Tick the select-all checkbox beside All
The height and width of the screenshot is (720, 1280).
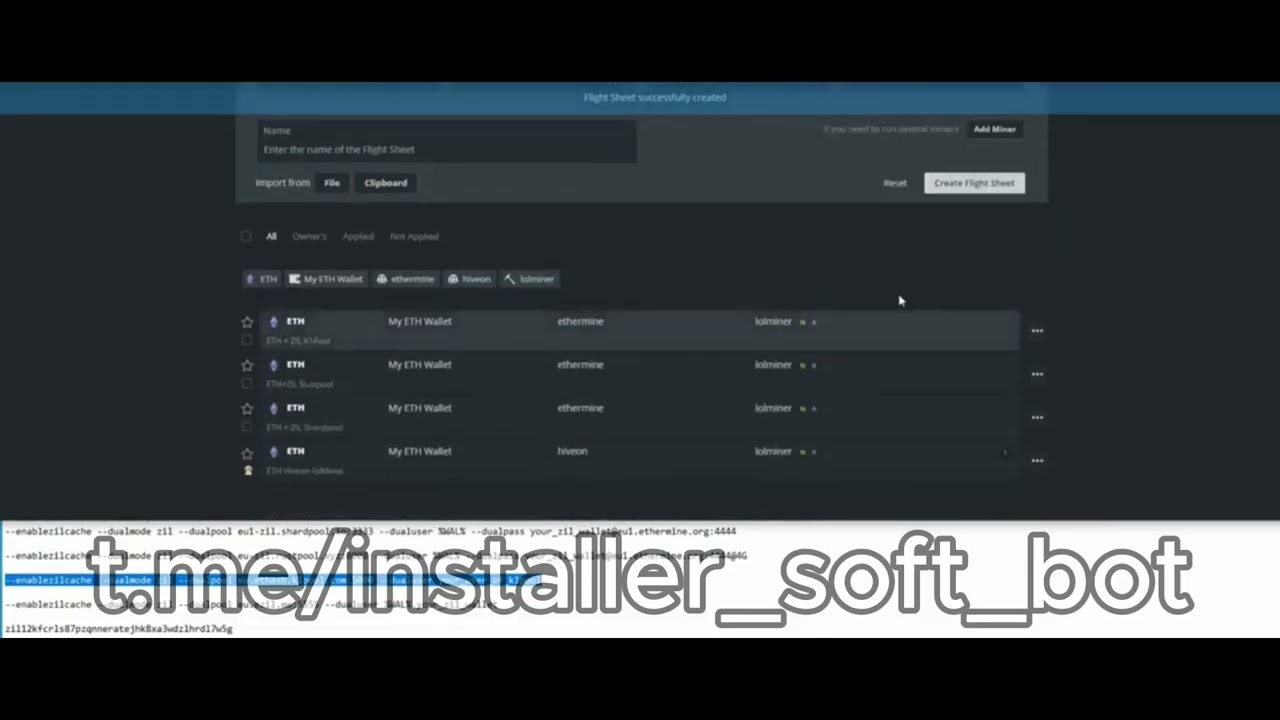(x=246, y=236)
